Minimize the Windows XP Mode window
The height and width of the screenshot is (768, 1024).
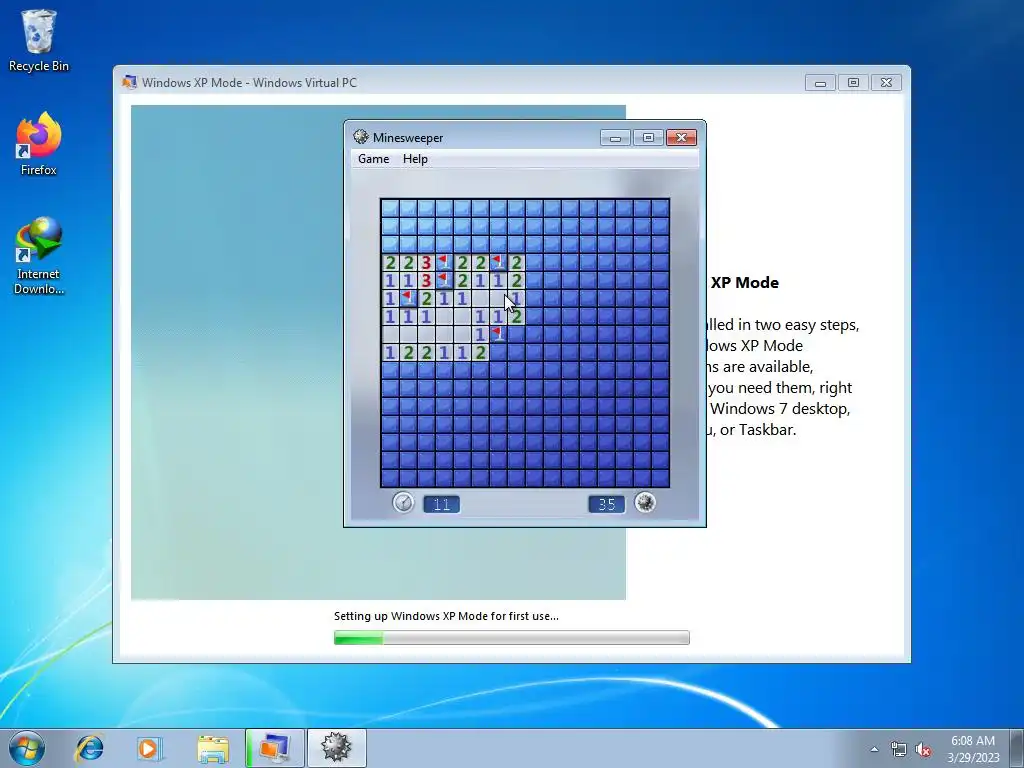[820, 83]
